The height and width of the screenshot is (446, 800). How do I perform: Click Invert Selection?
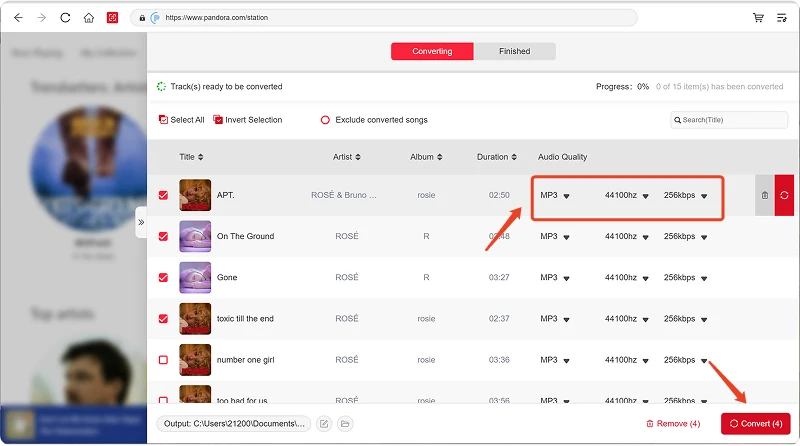248,120
